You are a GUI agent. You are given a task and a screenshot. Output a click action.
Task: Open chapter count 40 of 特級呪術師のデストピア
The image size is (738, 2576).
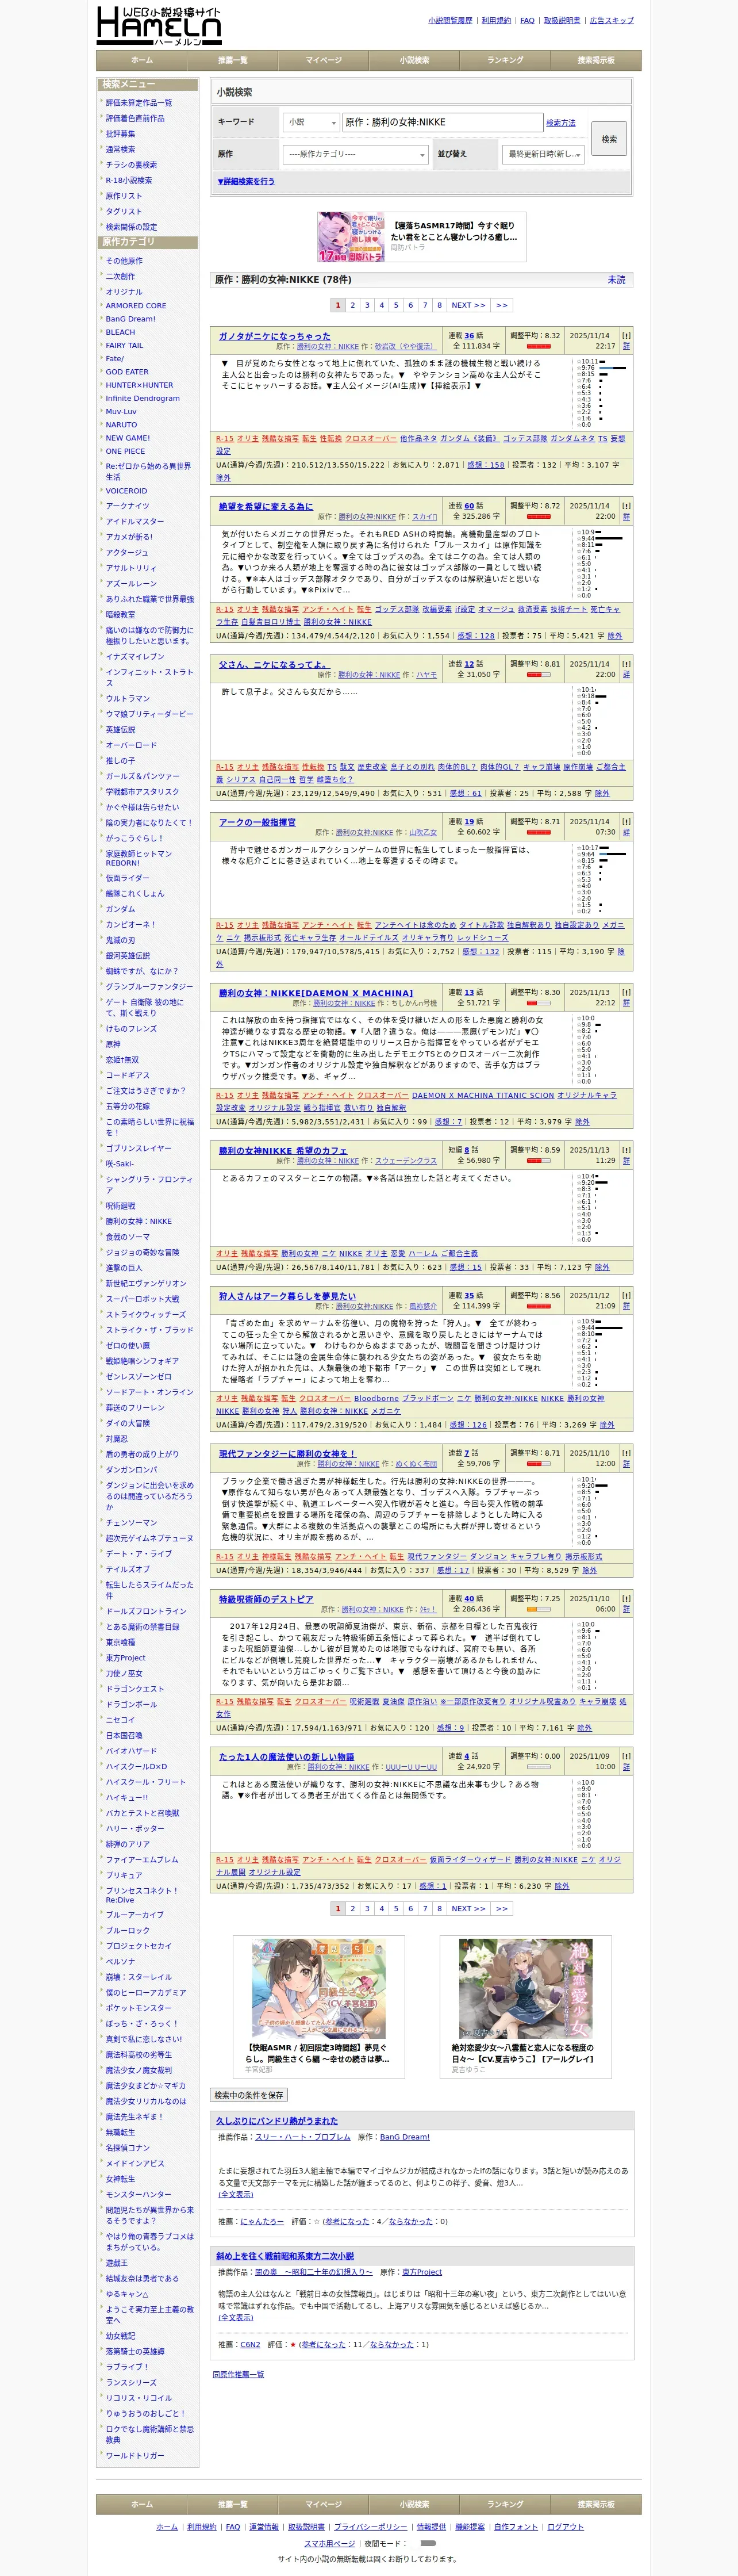coord(469,1599)
